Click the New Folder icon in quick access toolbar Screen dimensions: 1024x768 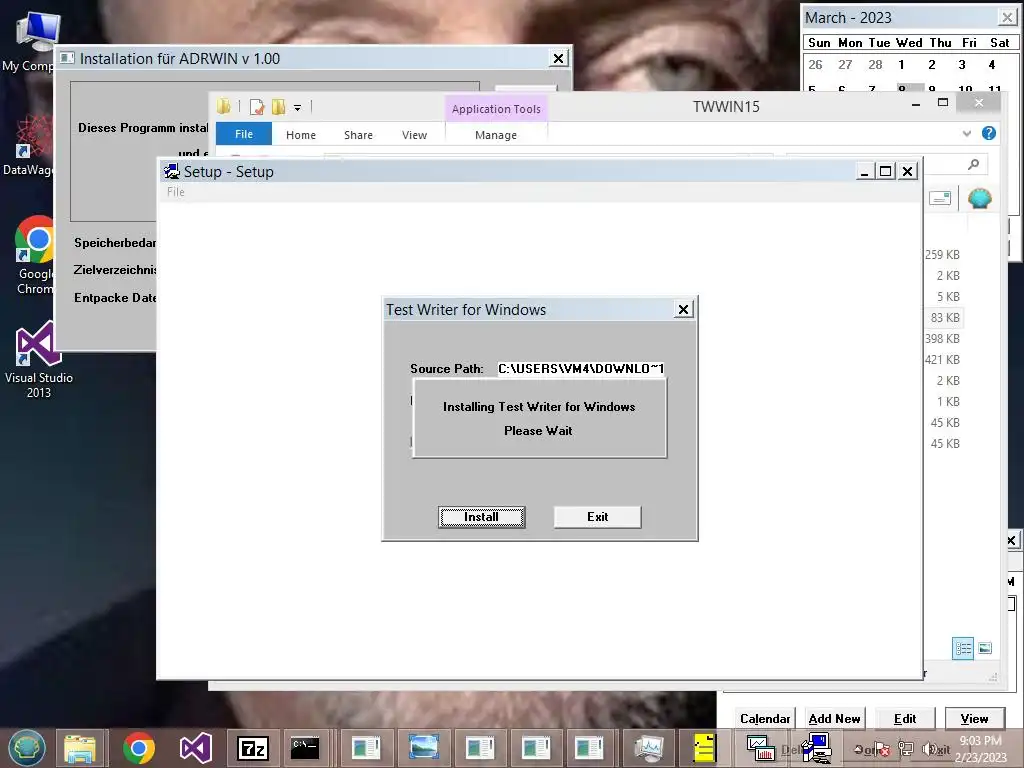pos(279,106)
